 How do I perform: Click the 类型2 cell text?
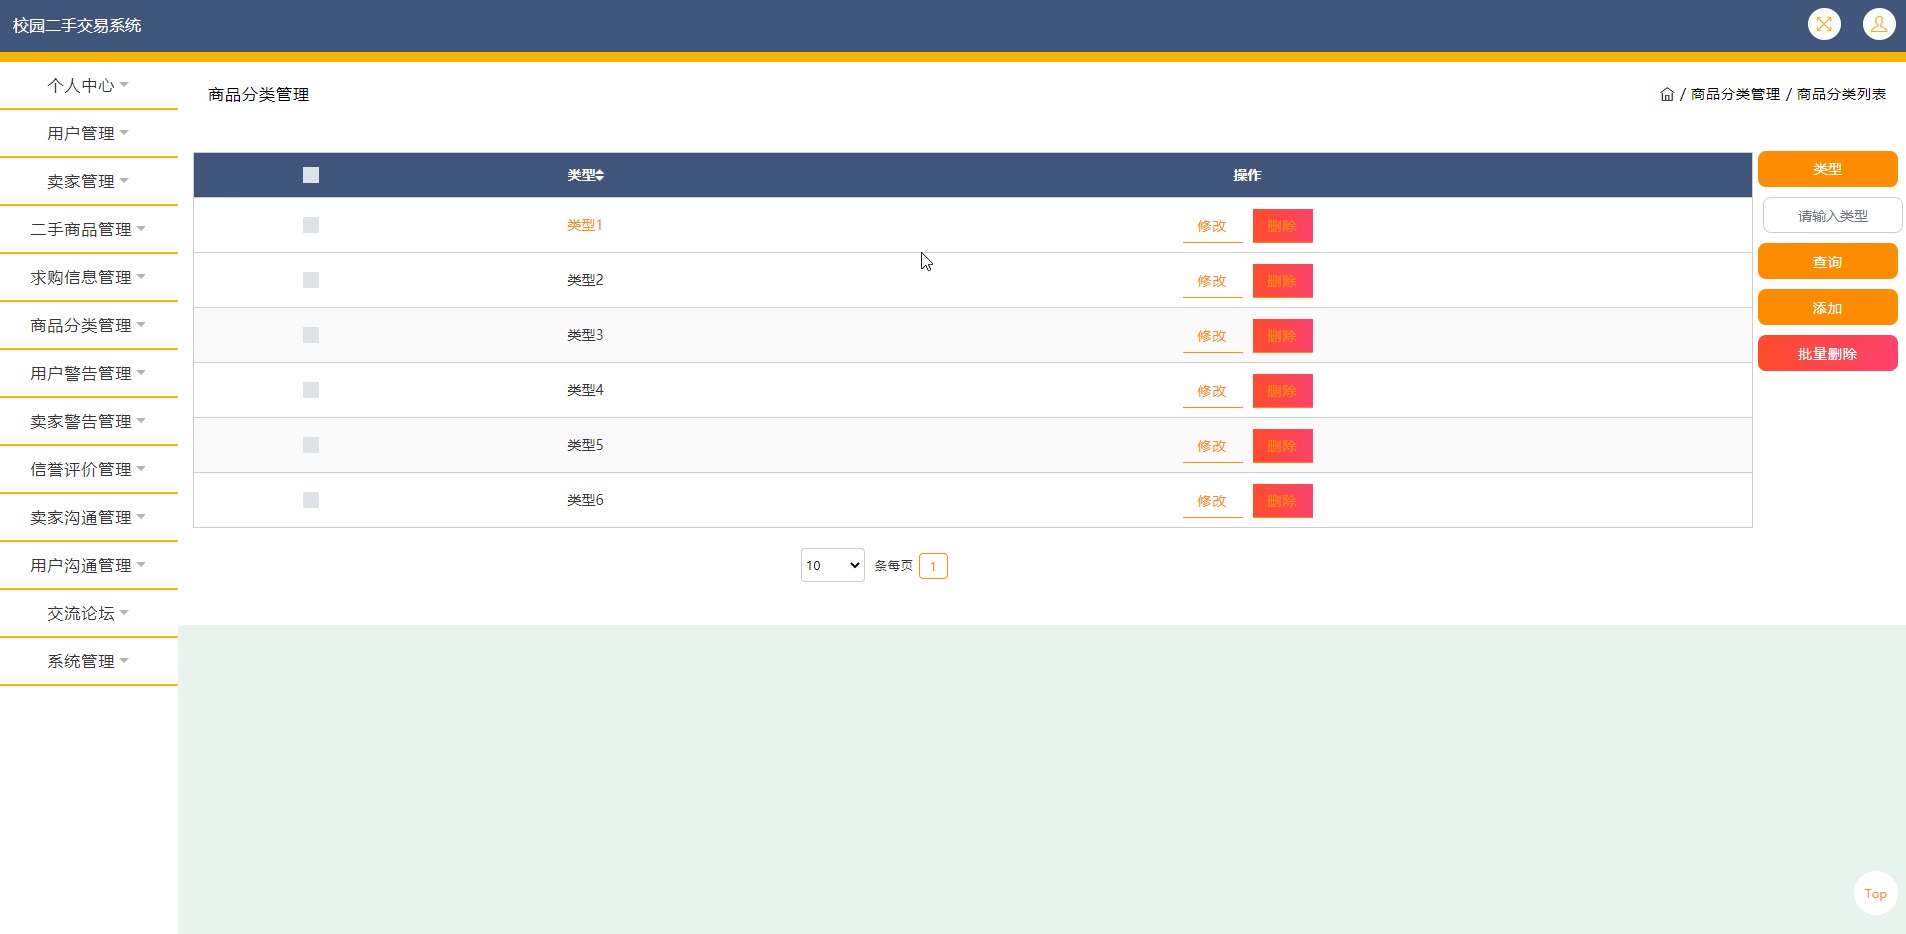point(585,280)
